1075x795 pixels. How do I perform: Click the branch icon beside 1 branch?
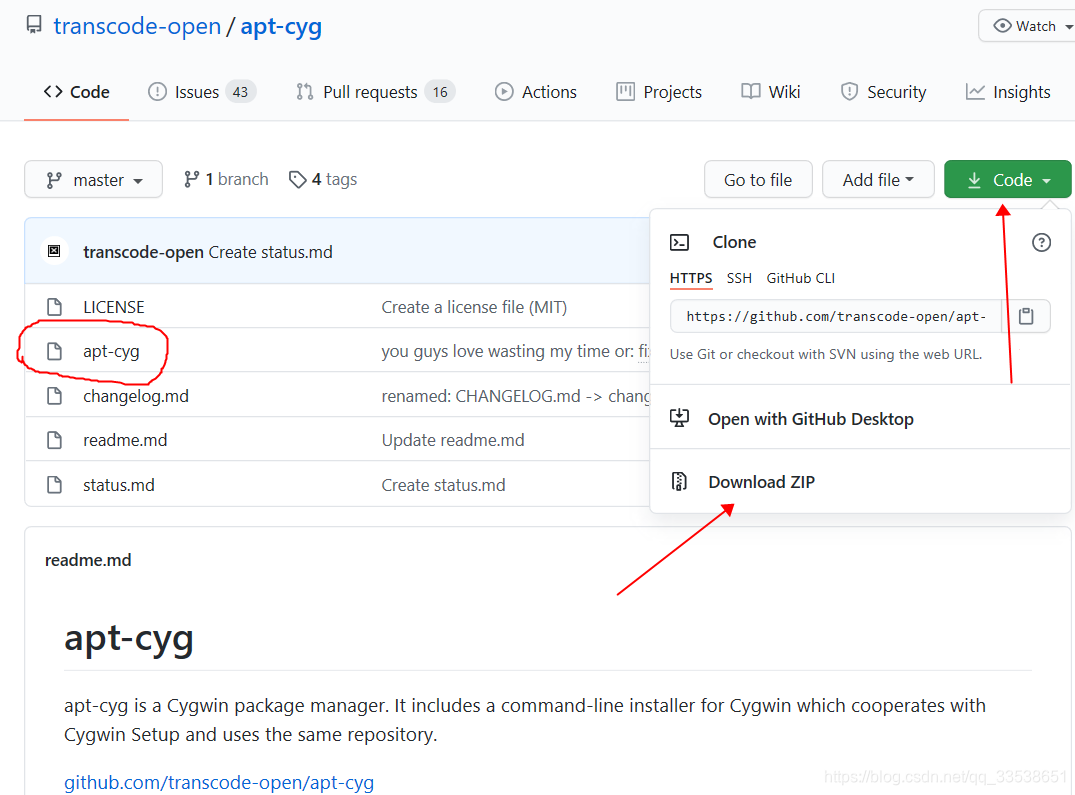191,180
